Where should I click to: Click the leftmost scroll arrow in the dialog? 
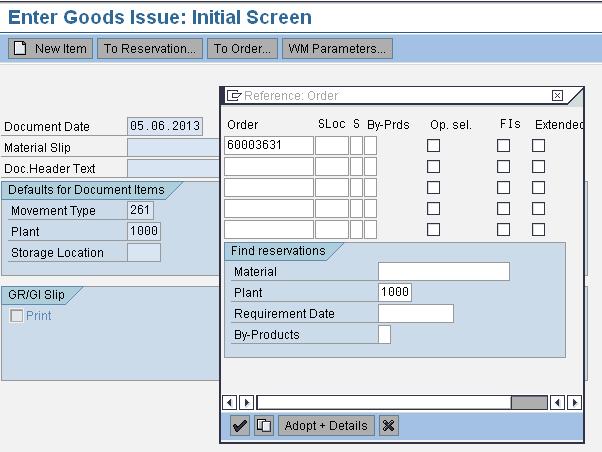(230, 402)
